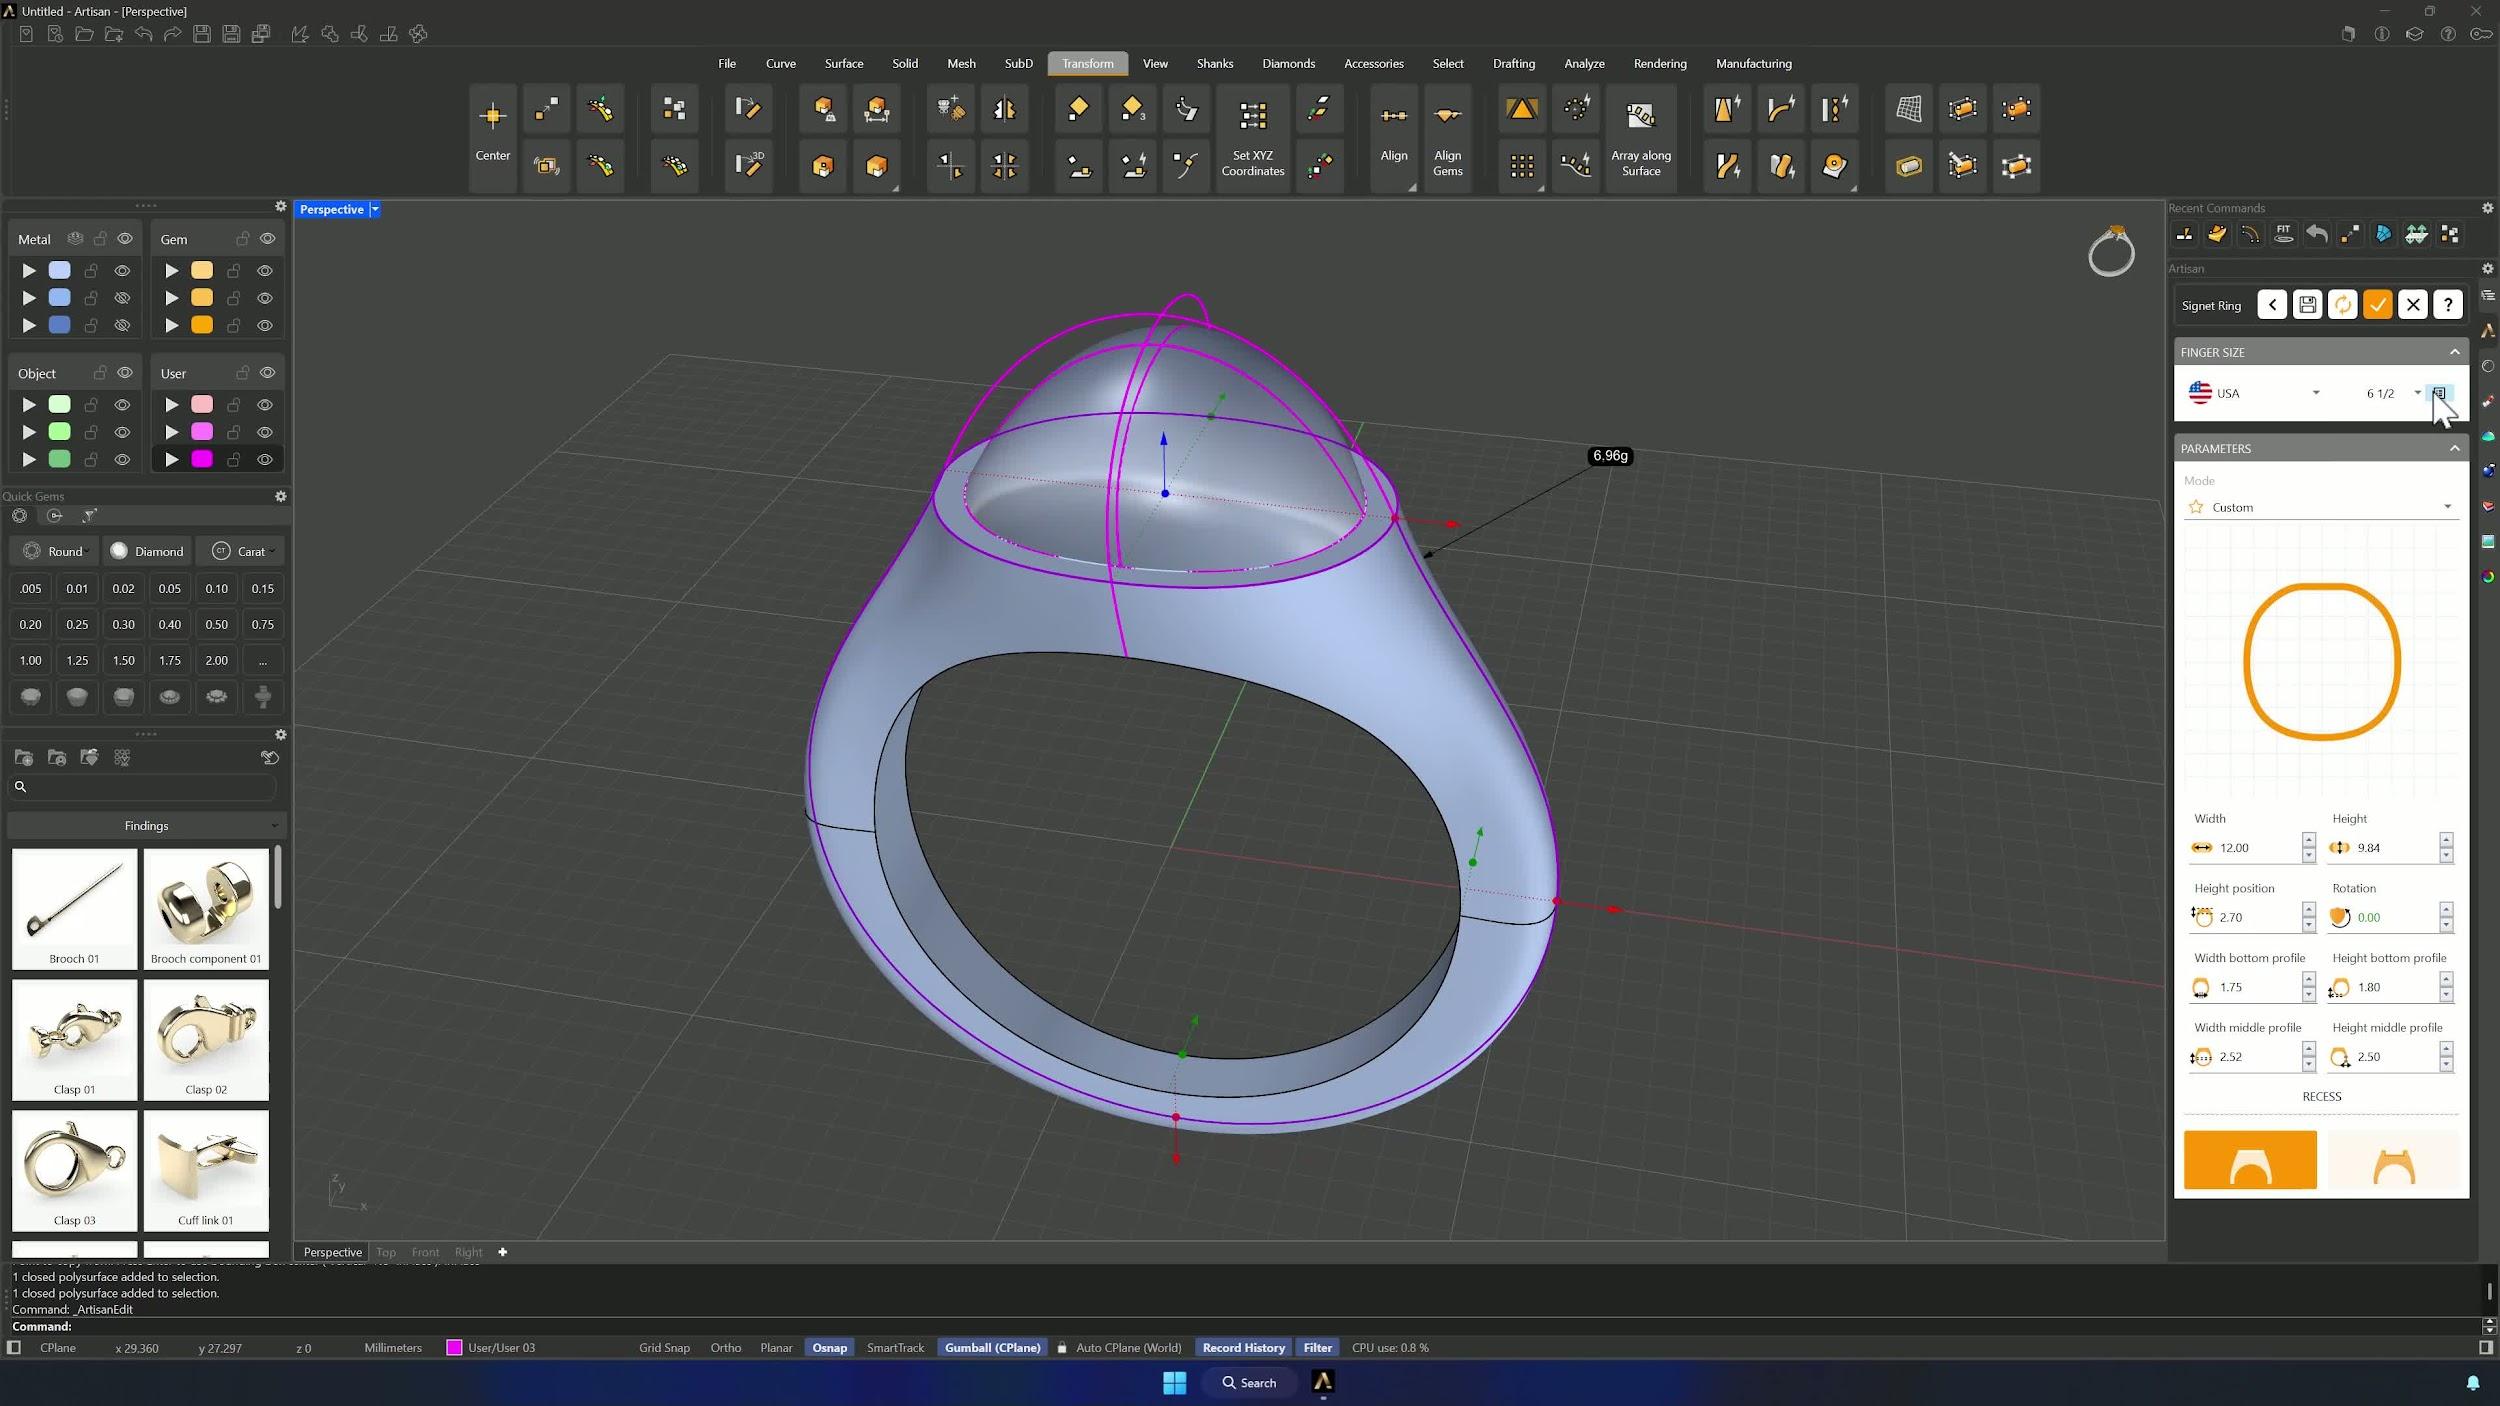This screenshot has width=2500, height=1406.
Task: Click Save icon in Signet Ring panel
Action: click(x=2307, y=305)
